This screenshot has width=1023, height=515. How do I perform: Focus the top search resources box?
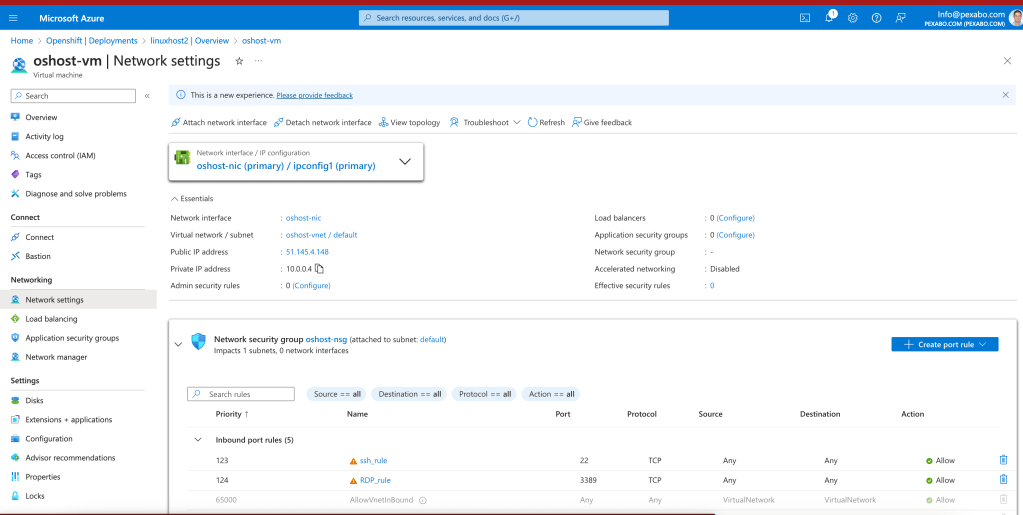(x=513, y=18)
